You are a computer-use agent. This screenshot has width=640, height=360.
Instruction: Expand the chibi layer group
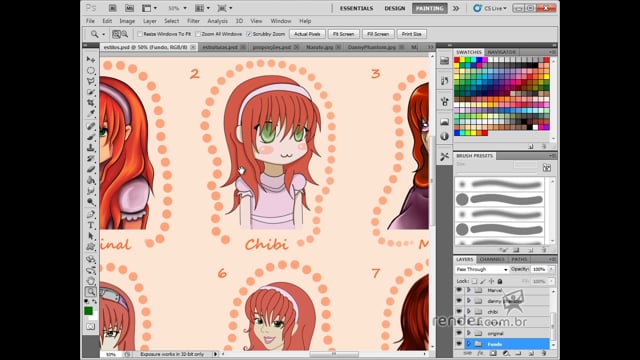(469, 312)
